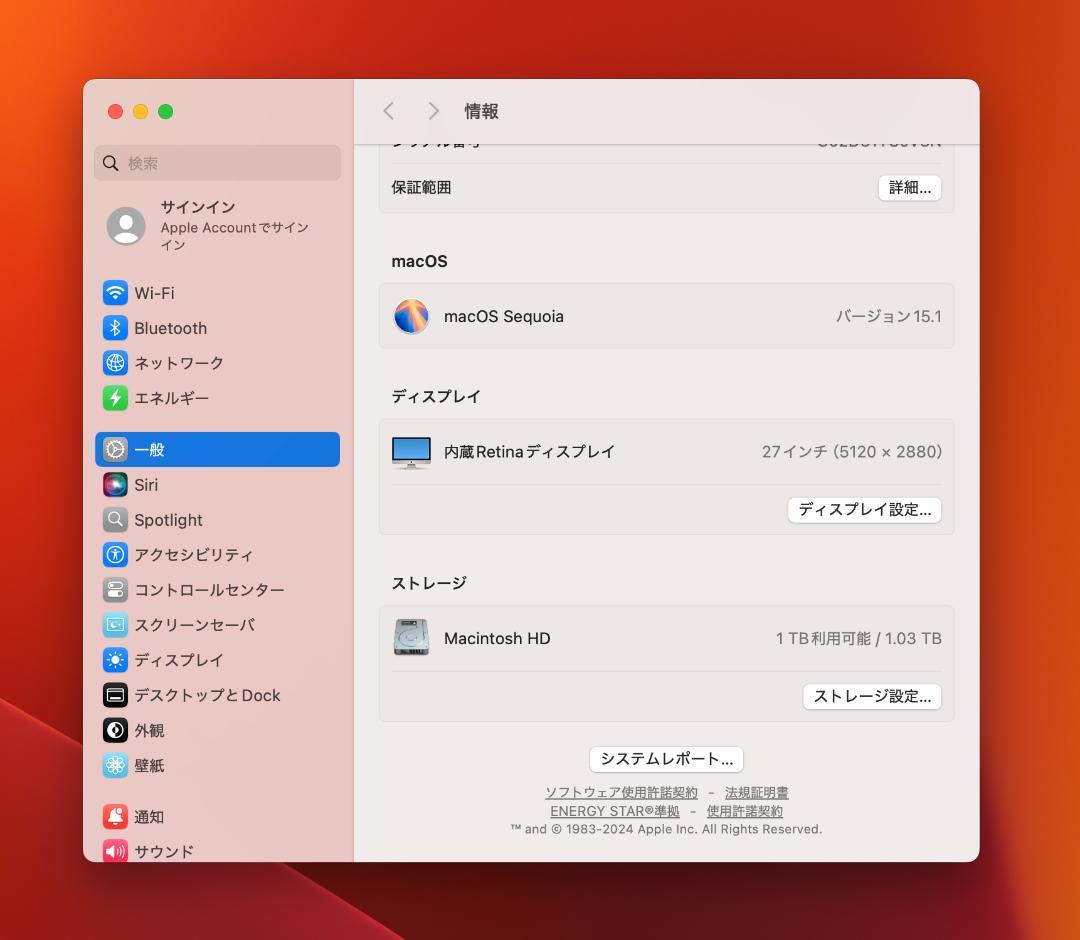Screen dimensions: 1080x940
Task: Click the ディスプレイ設定 button
Action: [864, 509]
